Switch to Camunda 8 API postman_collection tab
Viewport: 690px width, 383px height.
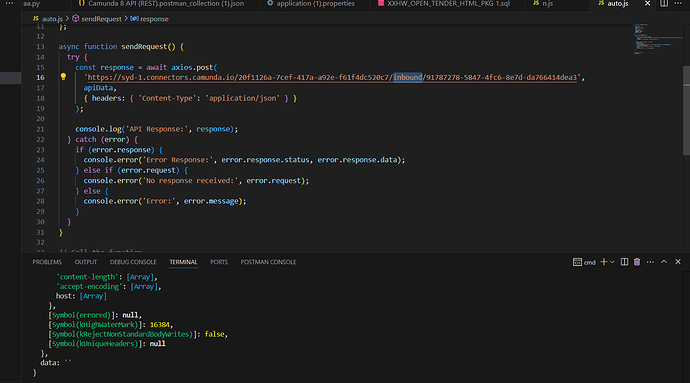coord(161,4)
